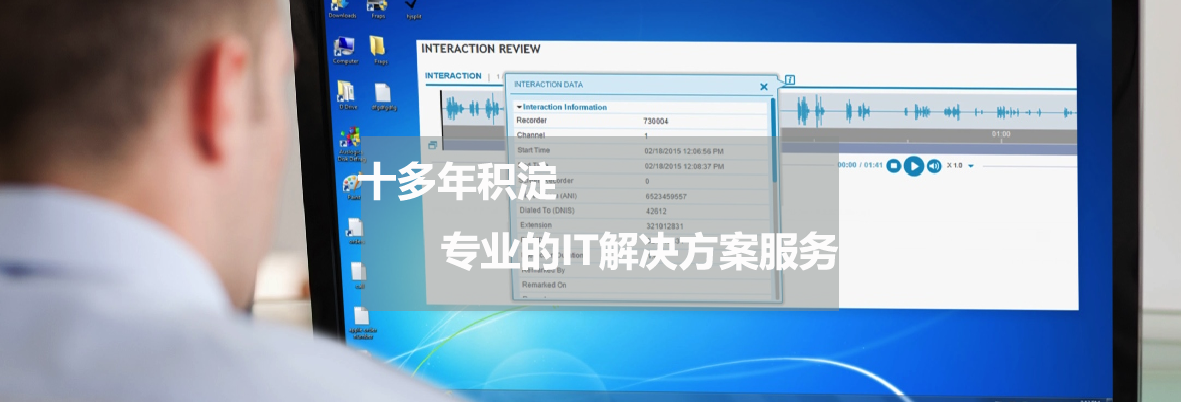Click the info icon beside the popup
The width and height of the screenshot is (1181, 403).
(x=789, y=80)
